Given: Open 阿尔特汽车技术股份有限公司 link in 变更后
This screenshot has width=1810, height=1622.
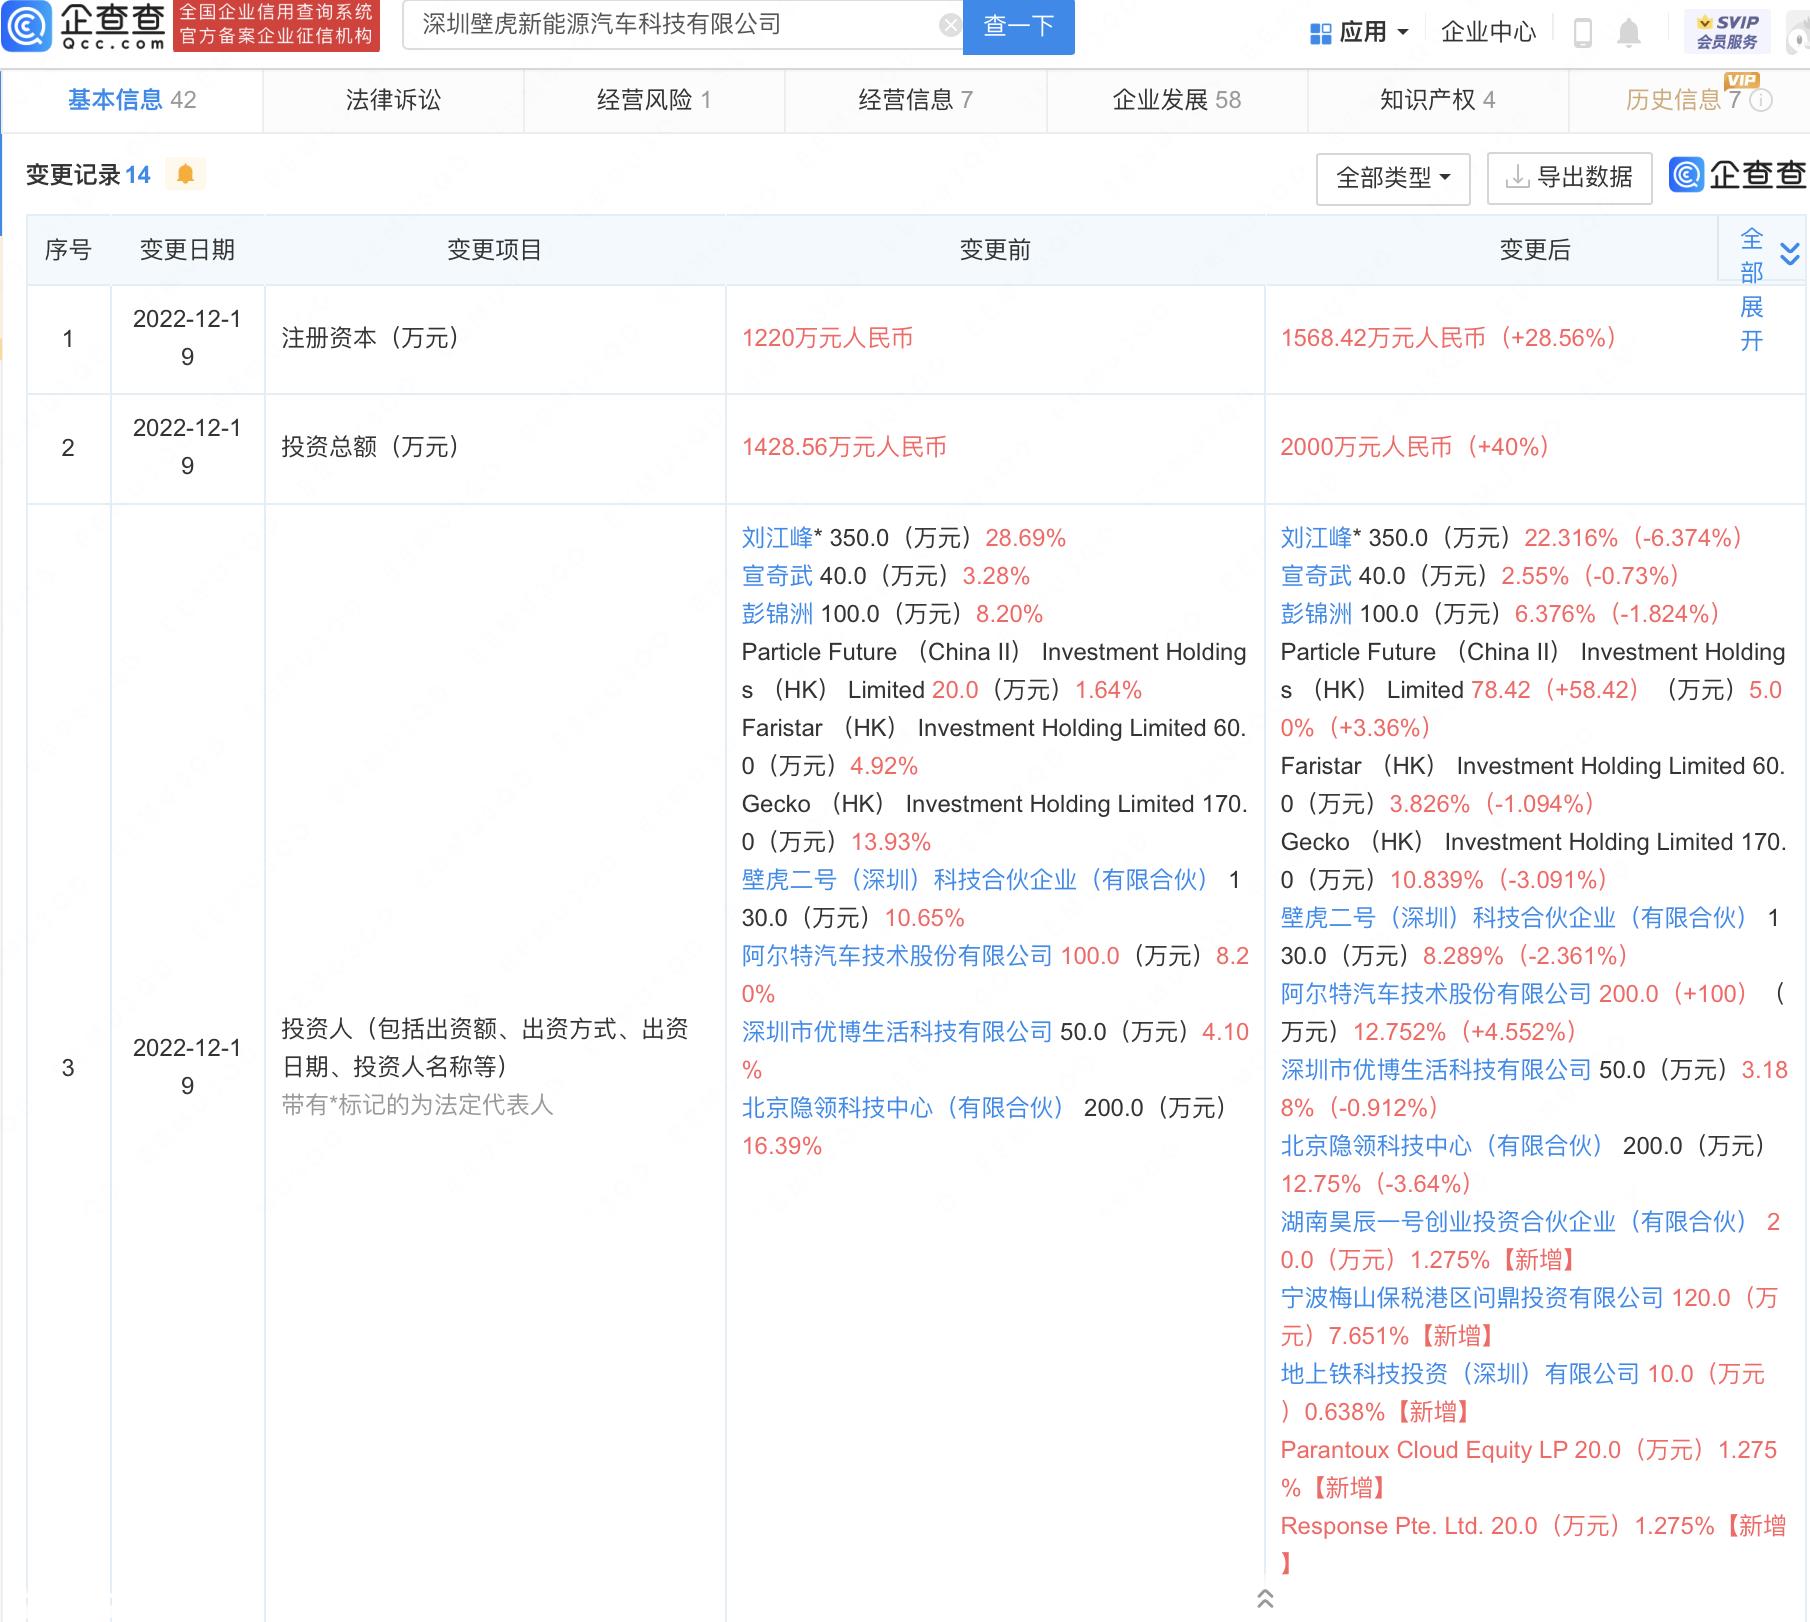Looking at the screenshot, I should (x=1436, y=994).
